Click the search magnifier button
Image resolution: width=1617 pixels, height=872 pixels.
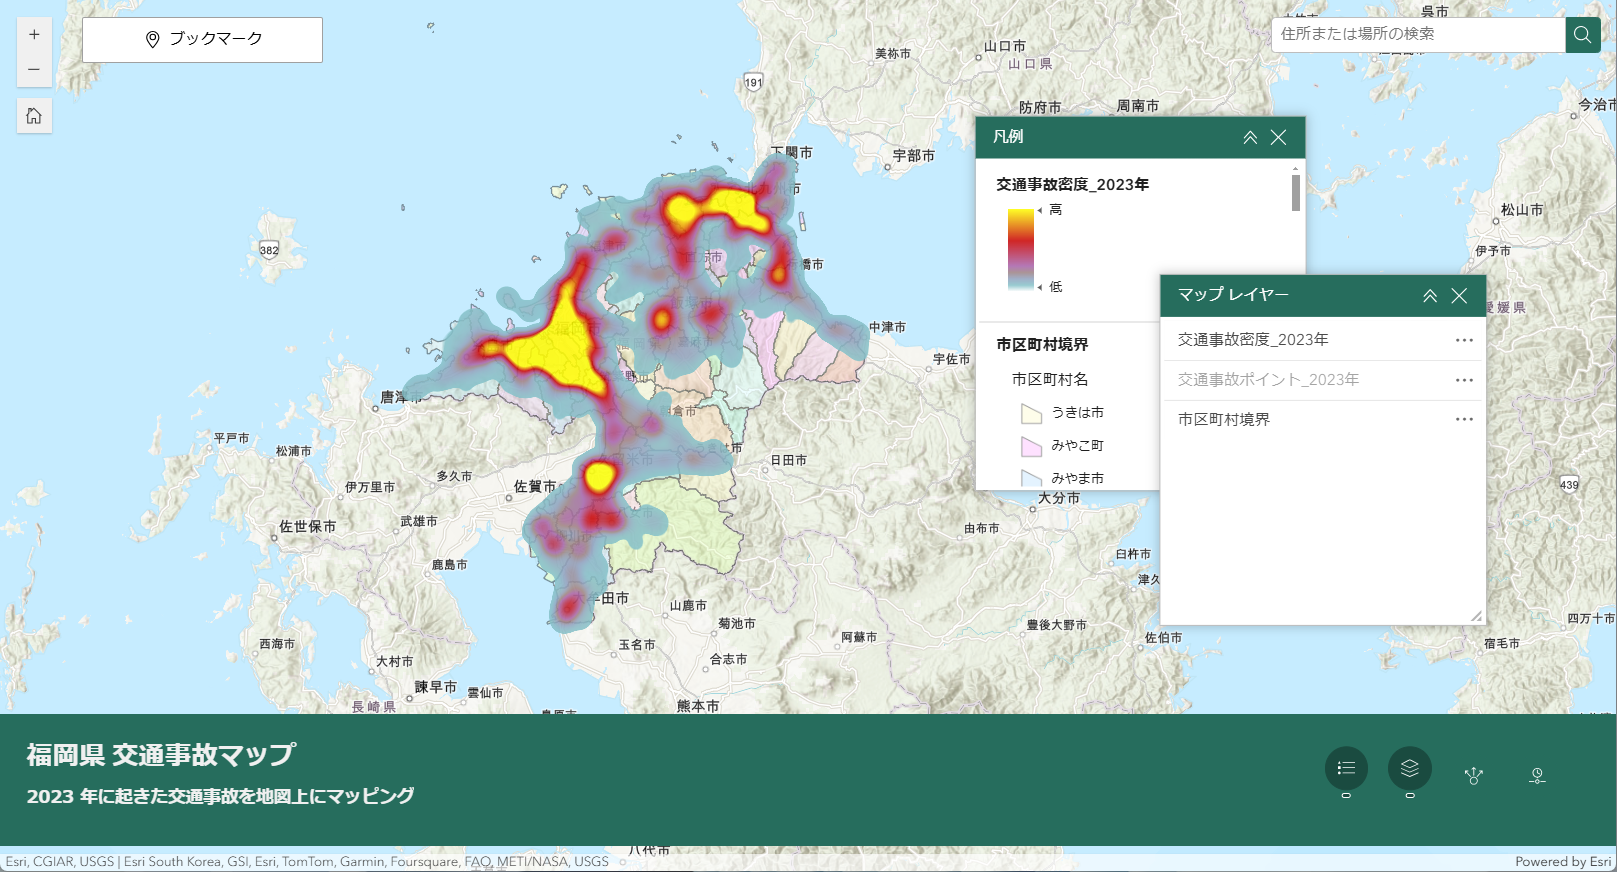pos(1582,35)
